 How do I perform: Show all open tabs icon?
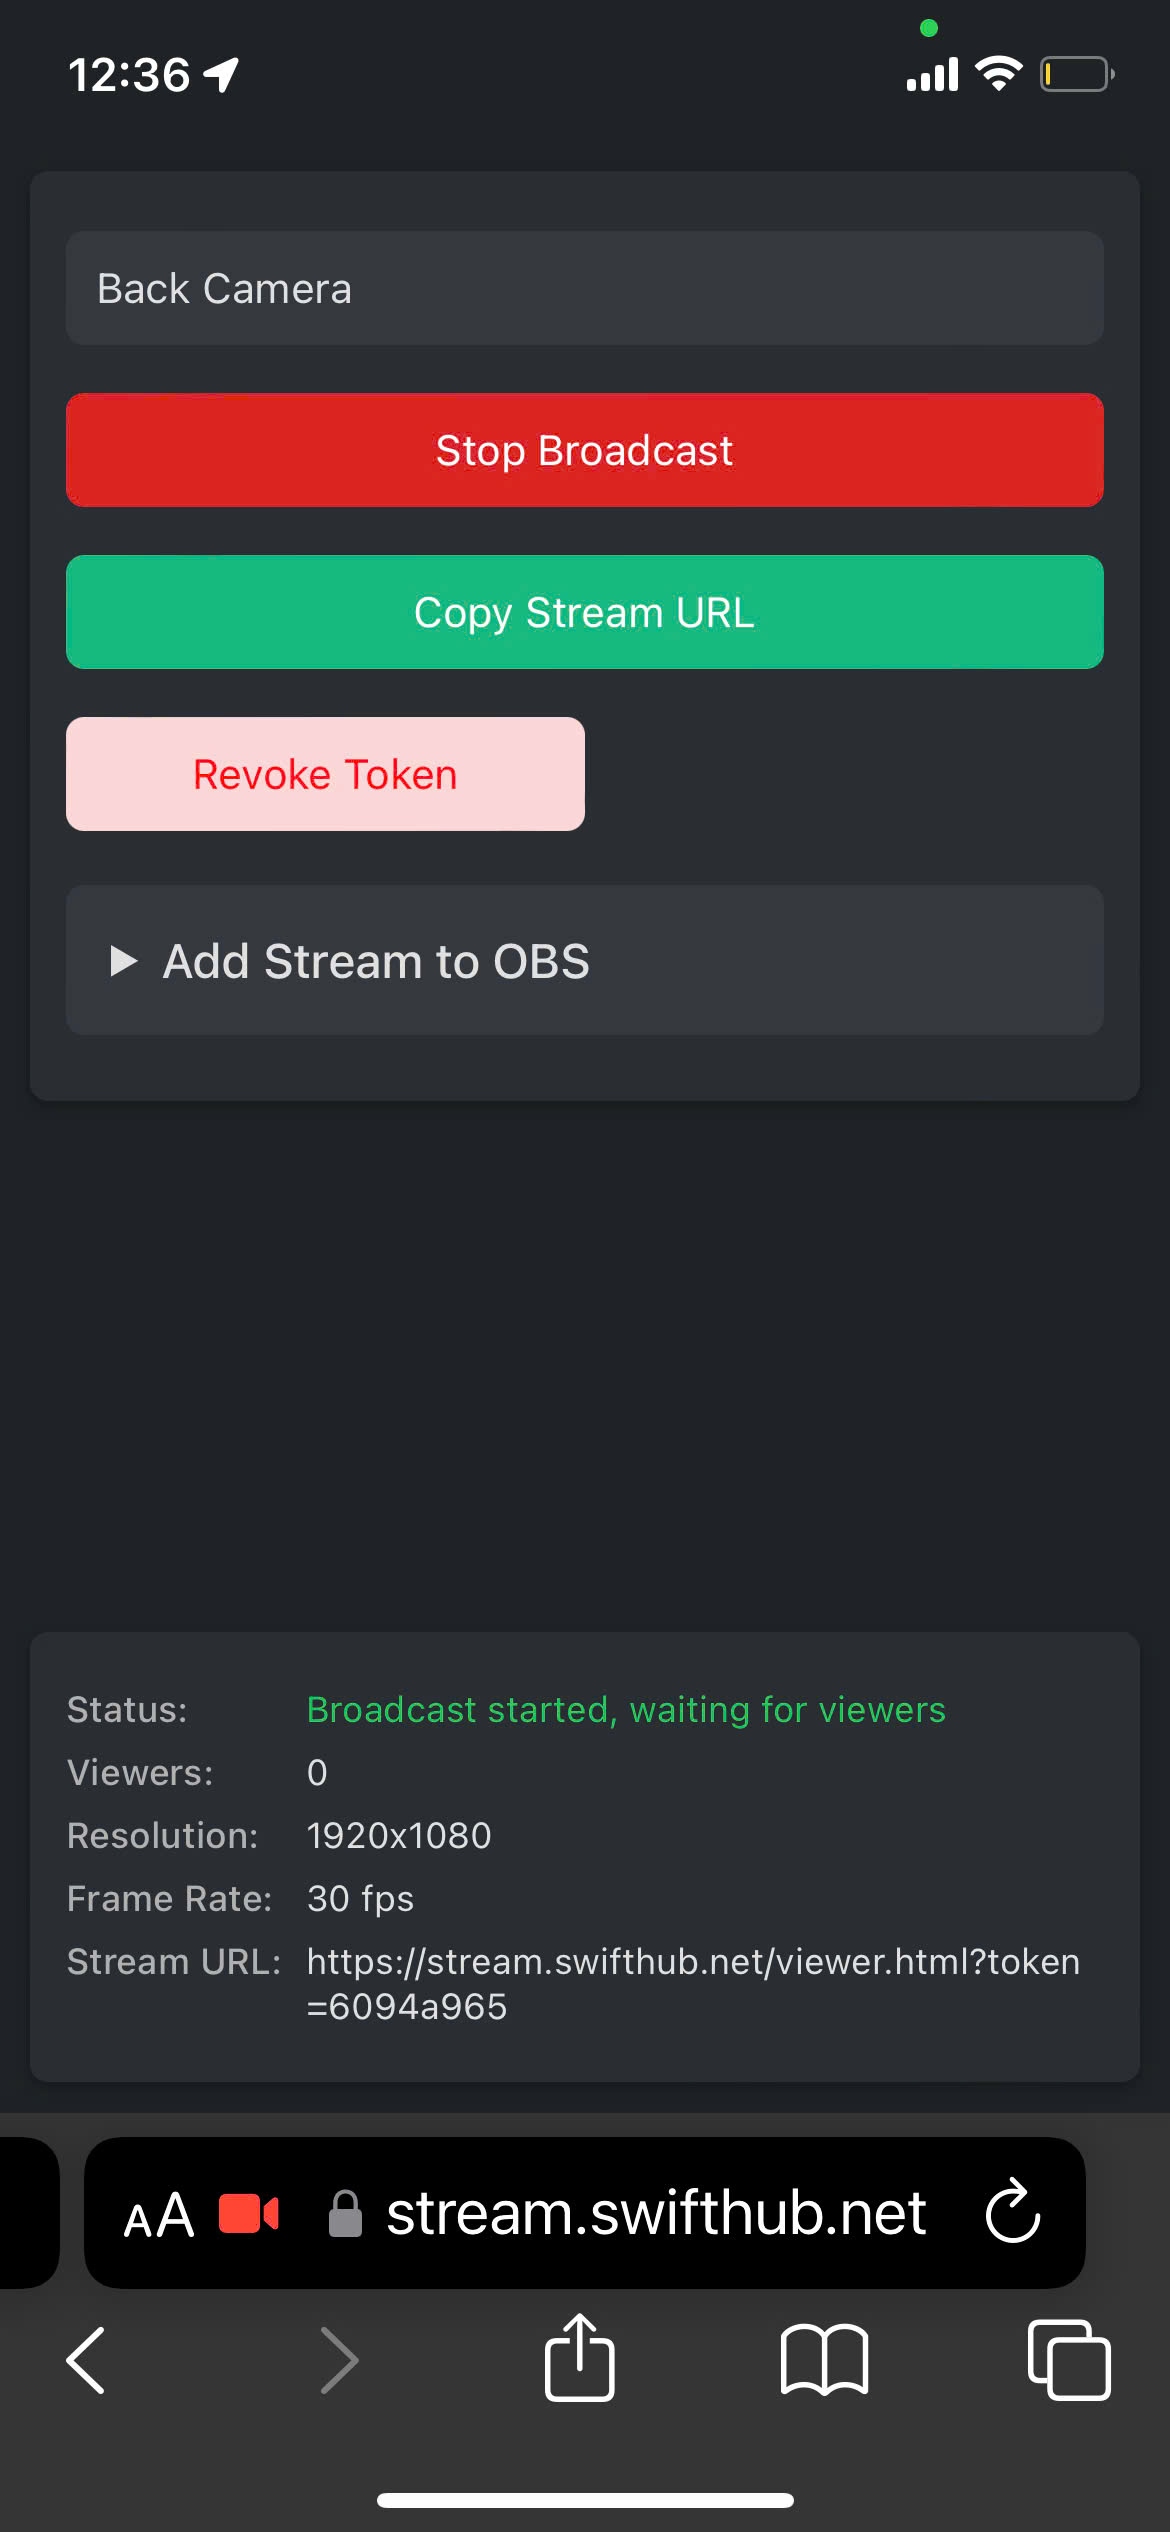tap(1069, 2360)
